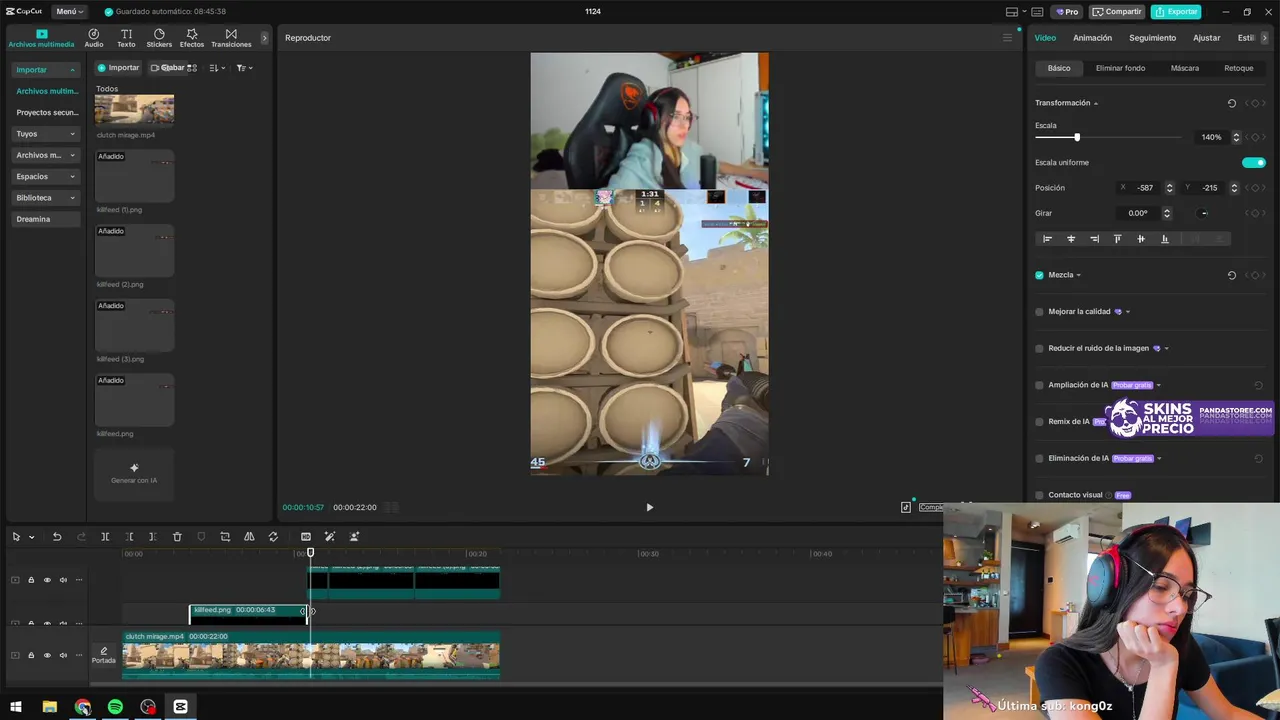
Task: Click the rotate icon in timeline toolbar
Action: tap(273, 537)
